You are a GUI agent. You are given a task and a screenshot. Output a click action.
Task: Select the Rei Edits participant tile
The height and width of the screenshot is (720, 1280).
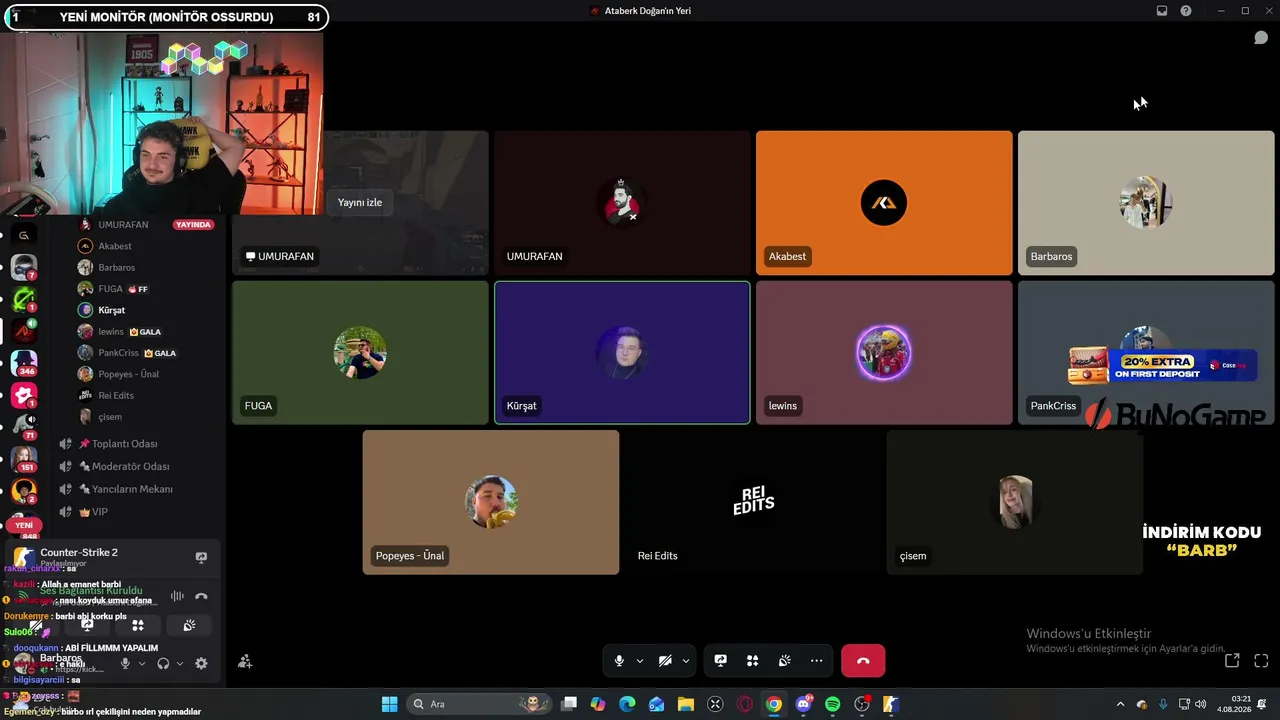click(753, 502)
